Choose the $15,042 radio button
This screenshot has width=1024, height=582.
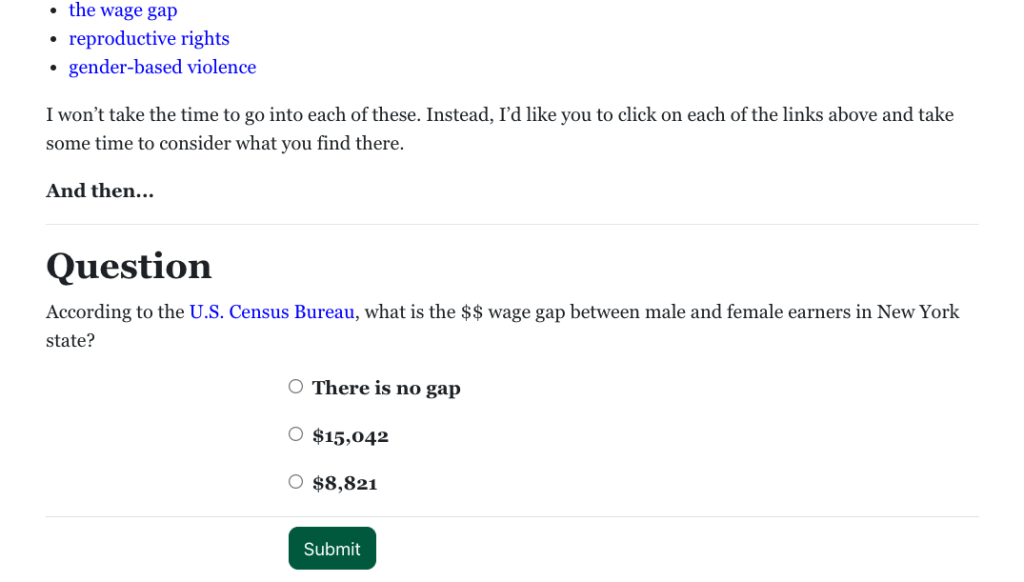tap(296, 434)
